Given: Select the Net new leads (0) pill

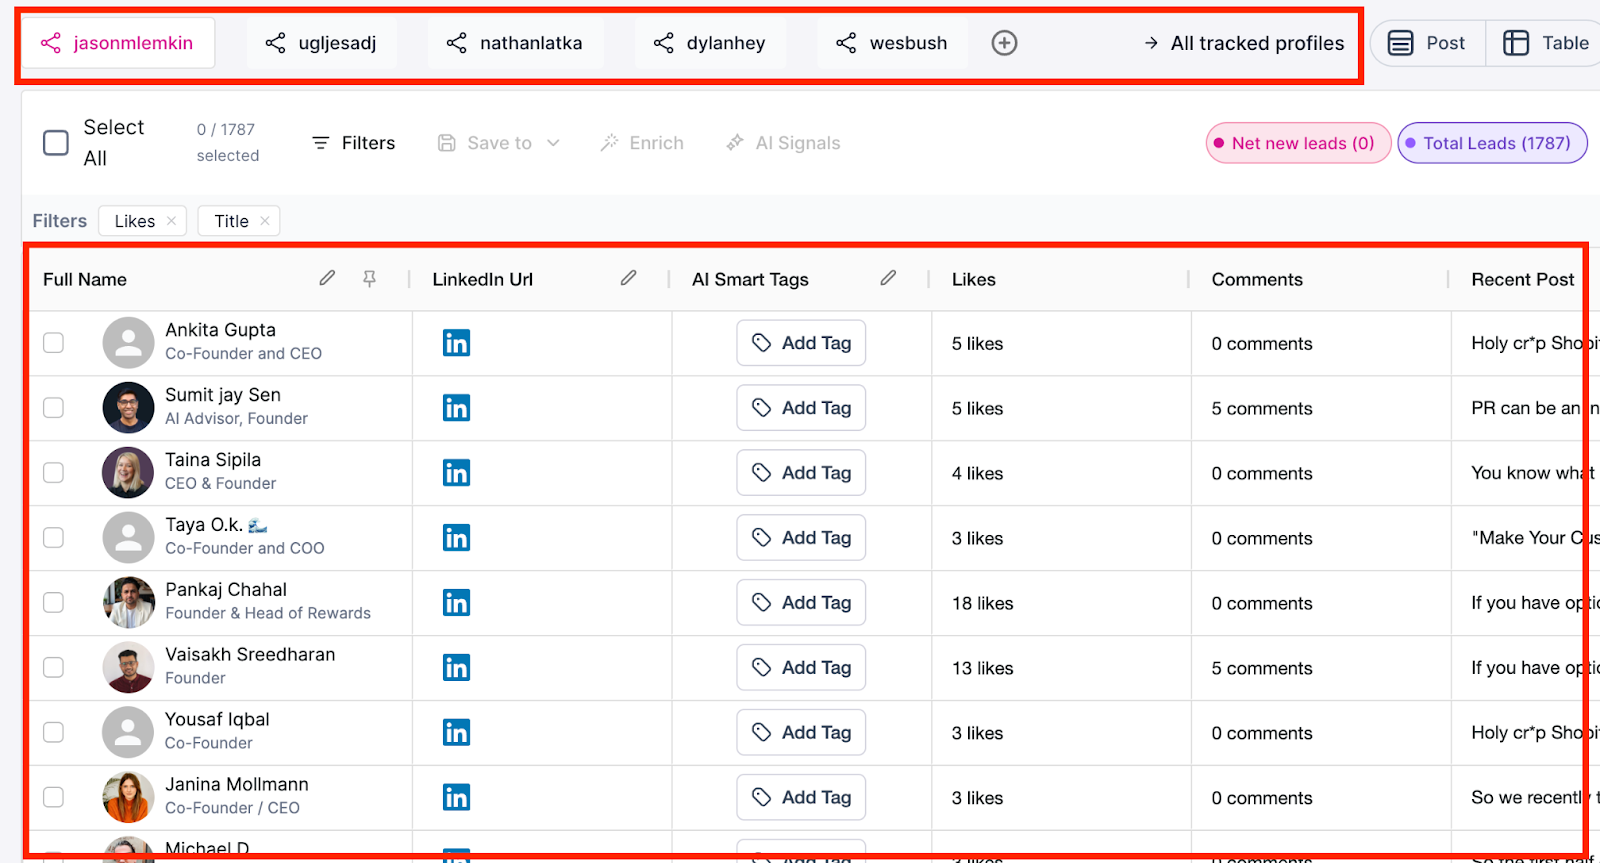Looking at the screenshot, I should tap(1298, 143).
